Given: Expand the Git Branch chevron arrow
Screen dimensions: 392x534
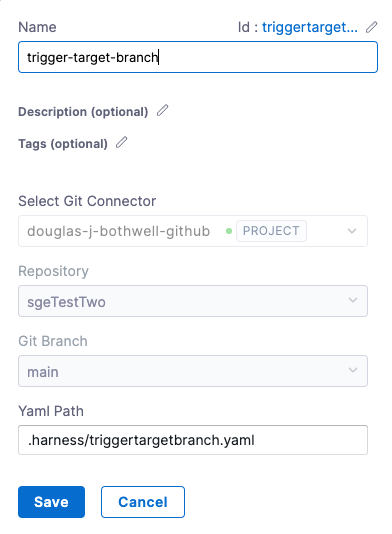Looking at the screenshot, I should (x=353, y=370).
